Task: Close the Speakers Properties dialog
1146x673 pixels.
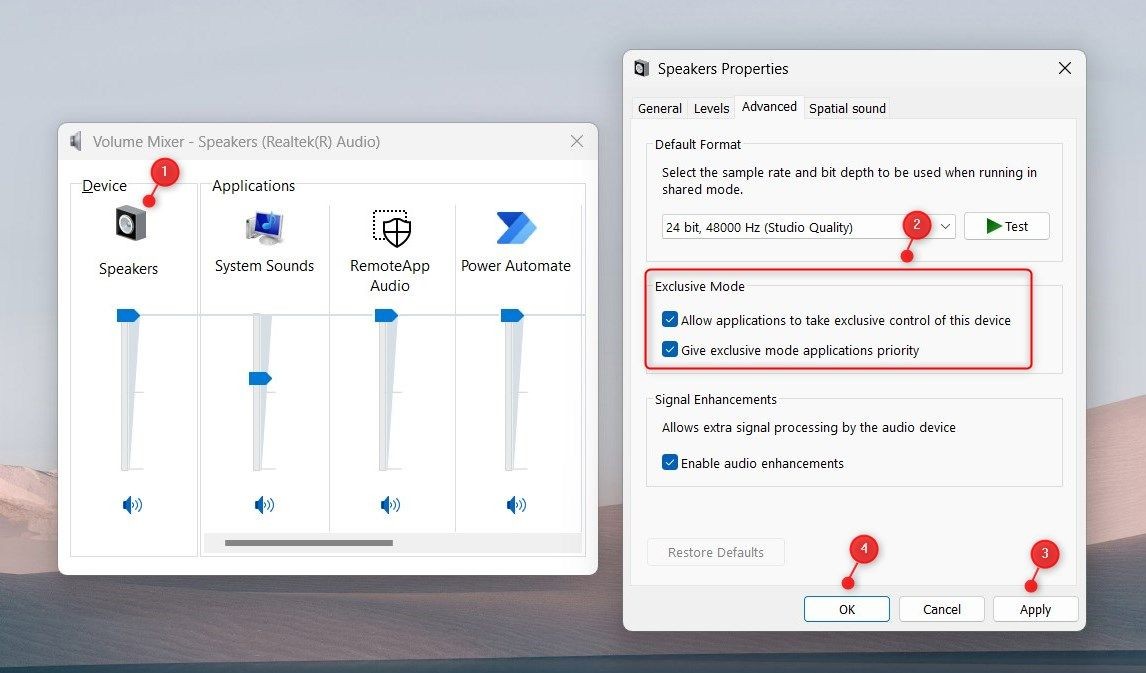Action: pos(1065,68)
